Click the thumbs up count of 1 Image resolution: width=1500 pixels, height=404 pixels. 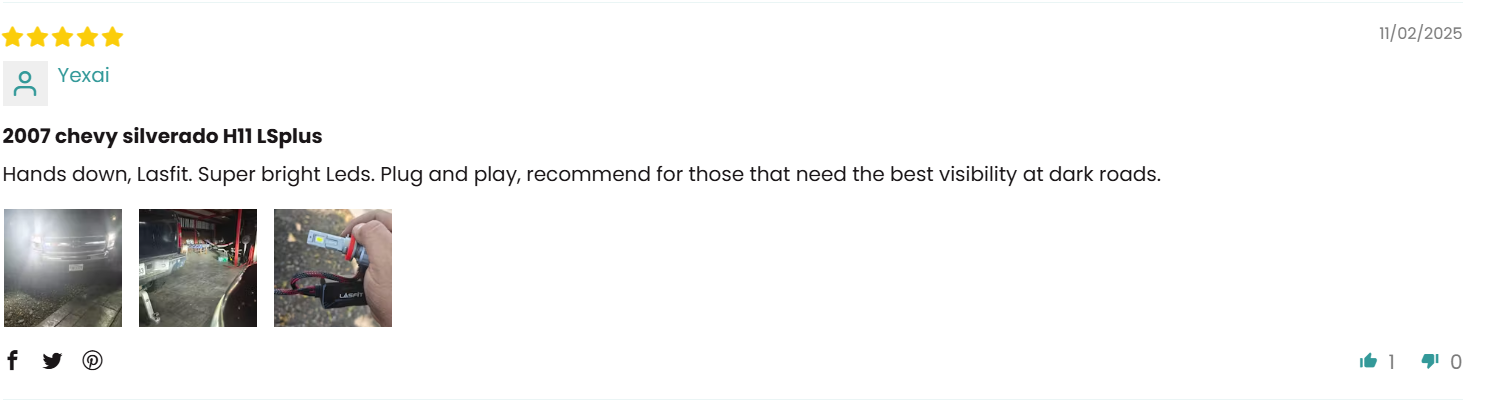tap(1391, 362)
